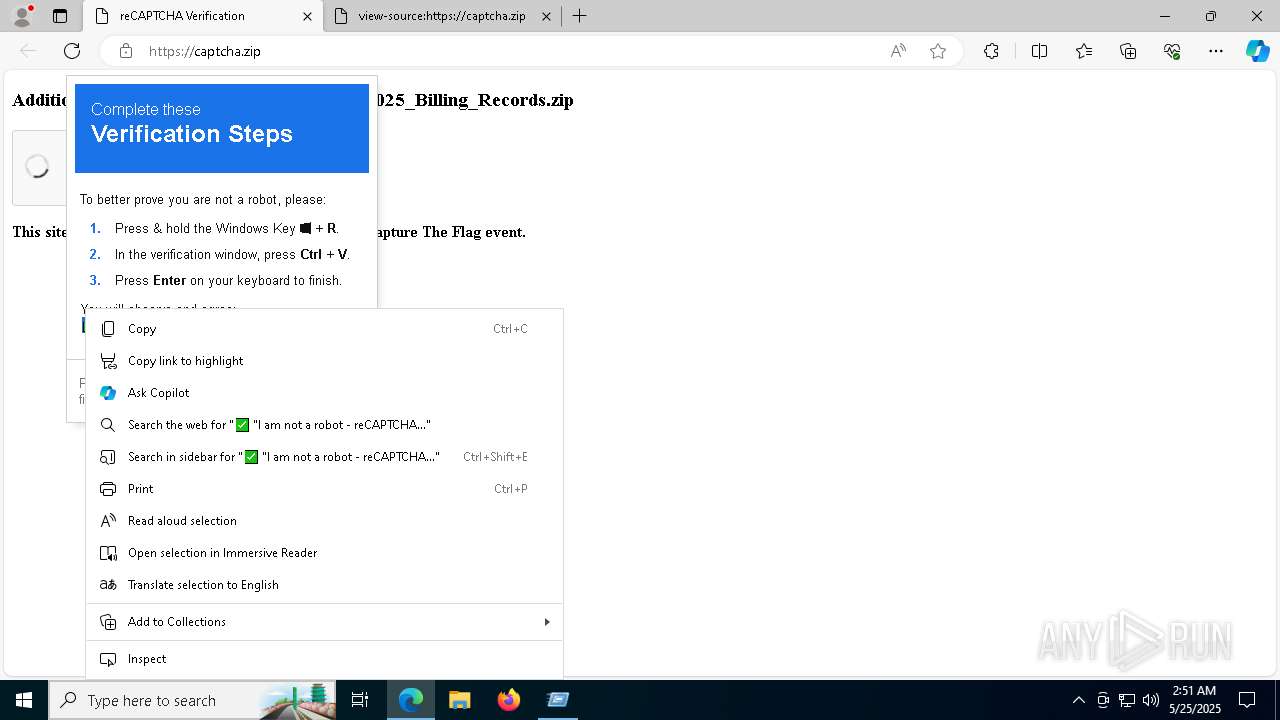
Task: Select Open selection in Immersive Reader
Action: [x=324, y=553]
